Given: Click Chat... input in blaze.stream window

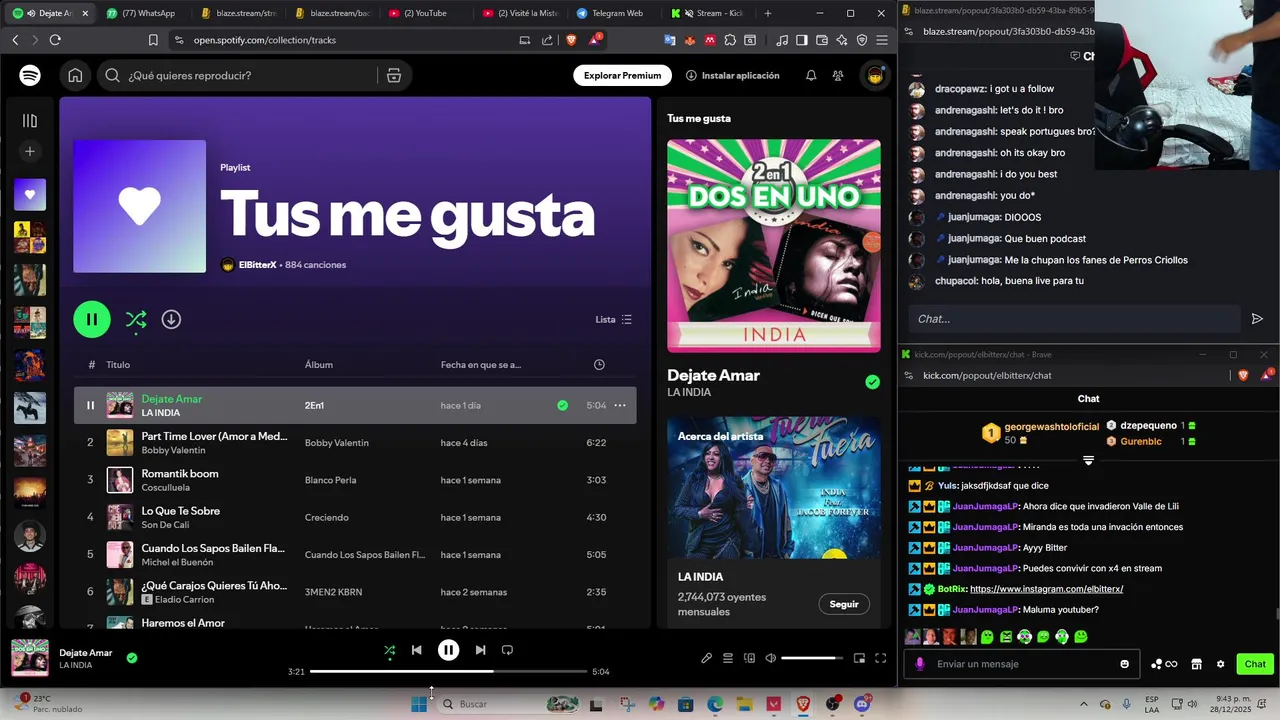Looking at the screenshot, I should [x=1075, y=319].
